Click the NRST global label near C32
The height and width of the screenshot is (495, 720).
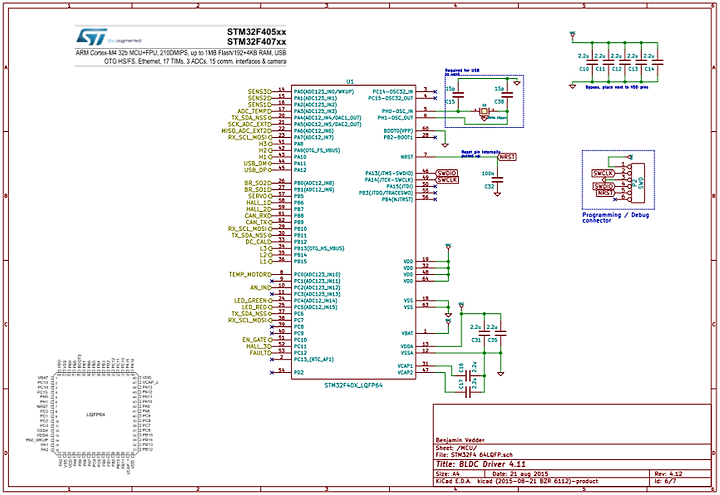[507, 157]
